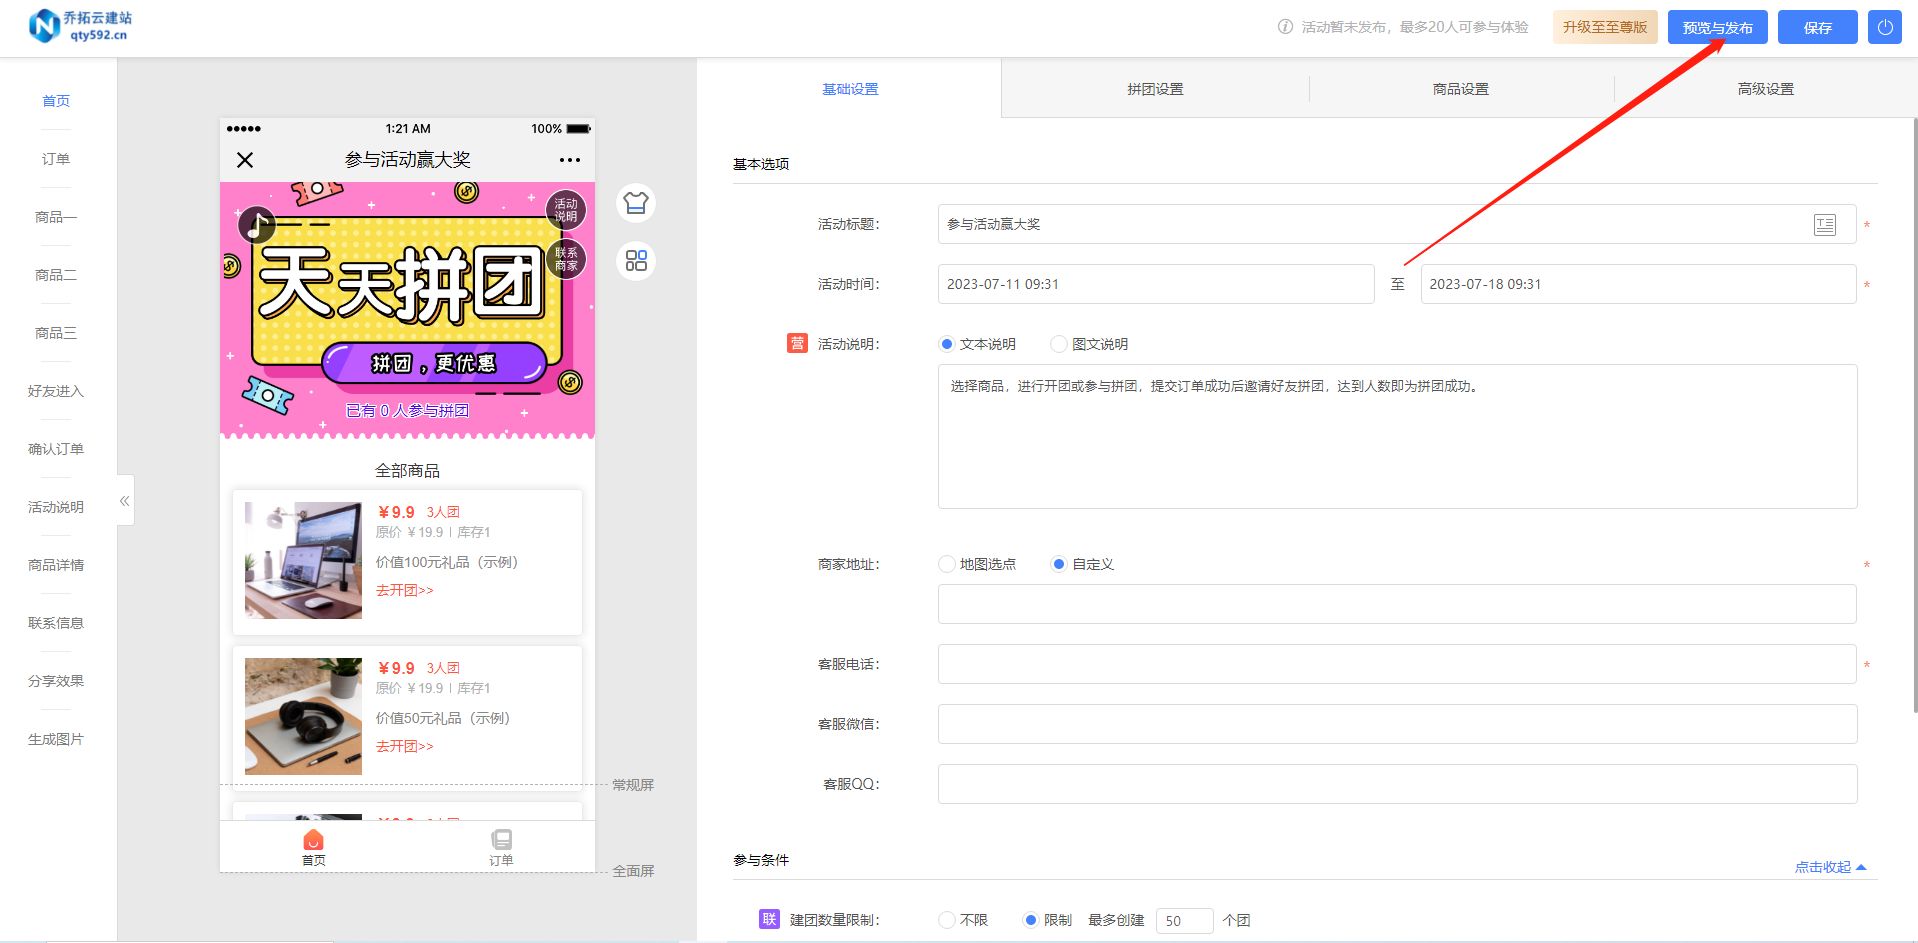Click the 商家地址 input field
The image size is (1918, 943).
(x=1397, y=604)
